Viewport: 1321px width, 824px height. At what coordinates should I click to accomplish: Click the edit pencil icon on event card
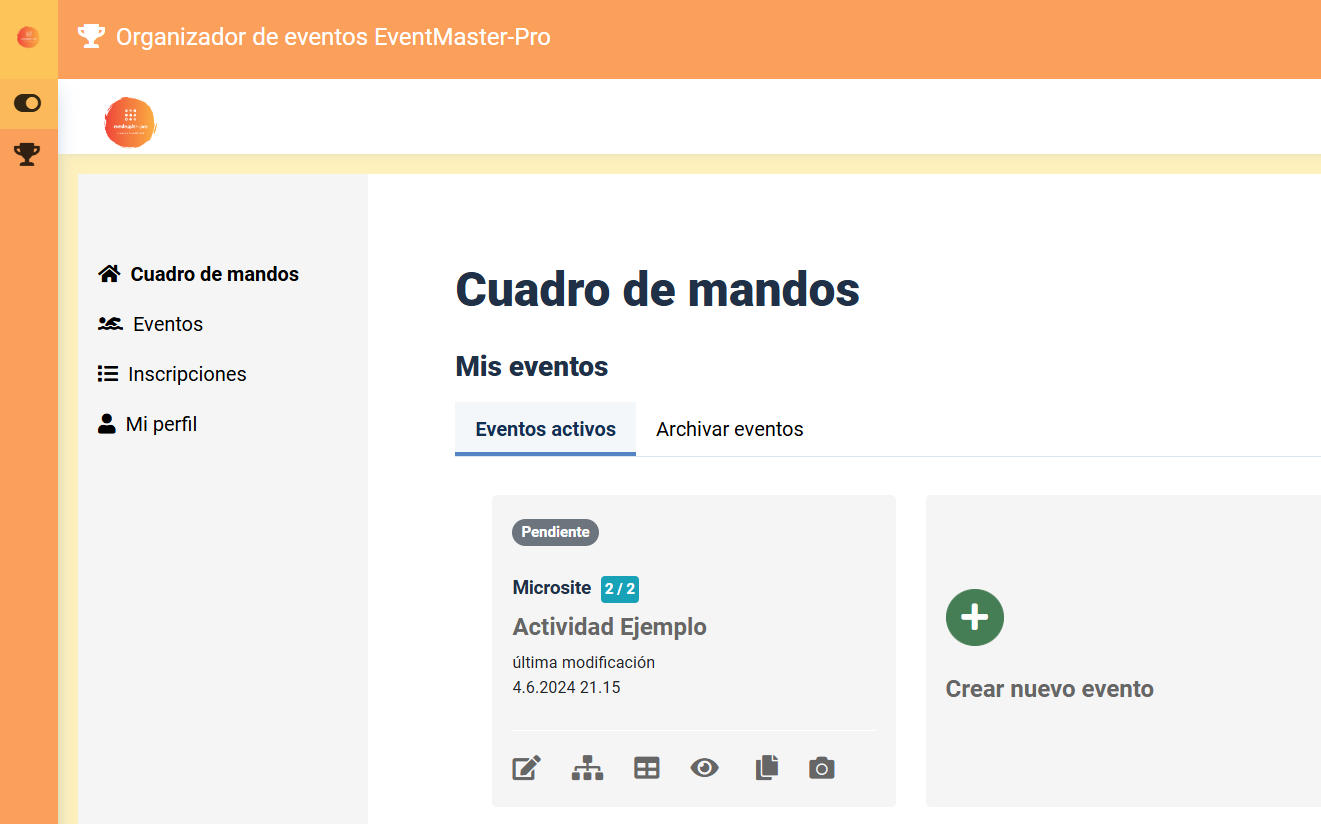527,768
